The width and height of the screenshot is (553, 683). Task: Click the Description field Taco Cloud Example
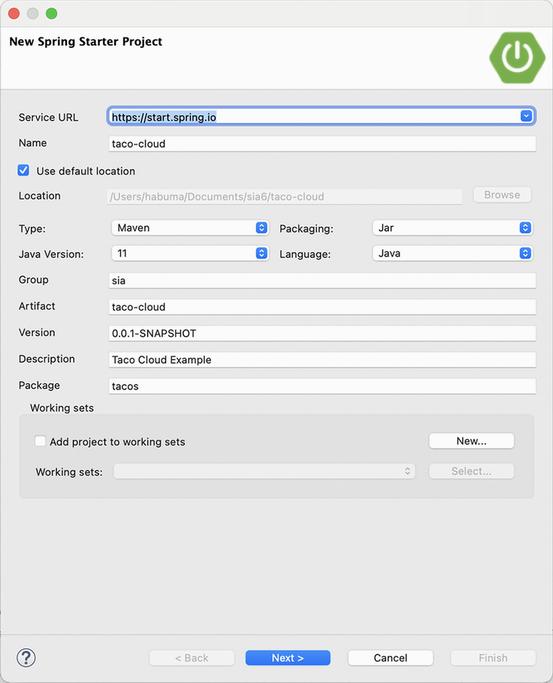322,360
